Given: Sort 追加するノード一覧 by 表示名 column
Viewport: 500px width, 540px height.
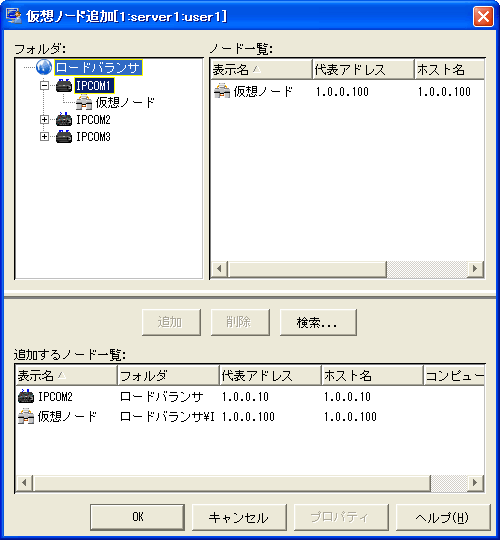Looking at the screenshot, I should pyautogui.click(x=66, y=375).
